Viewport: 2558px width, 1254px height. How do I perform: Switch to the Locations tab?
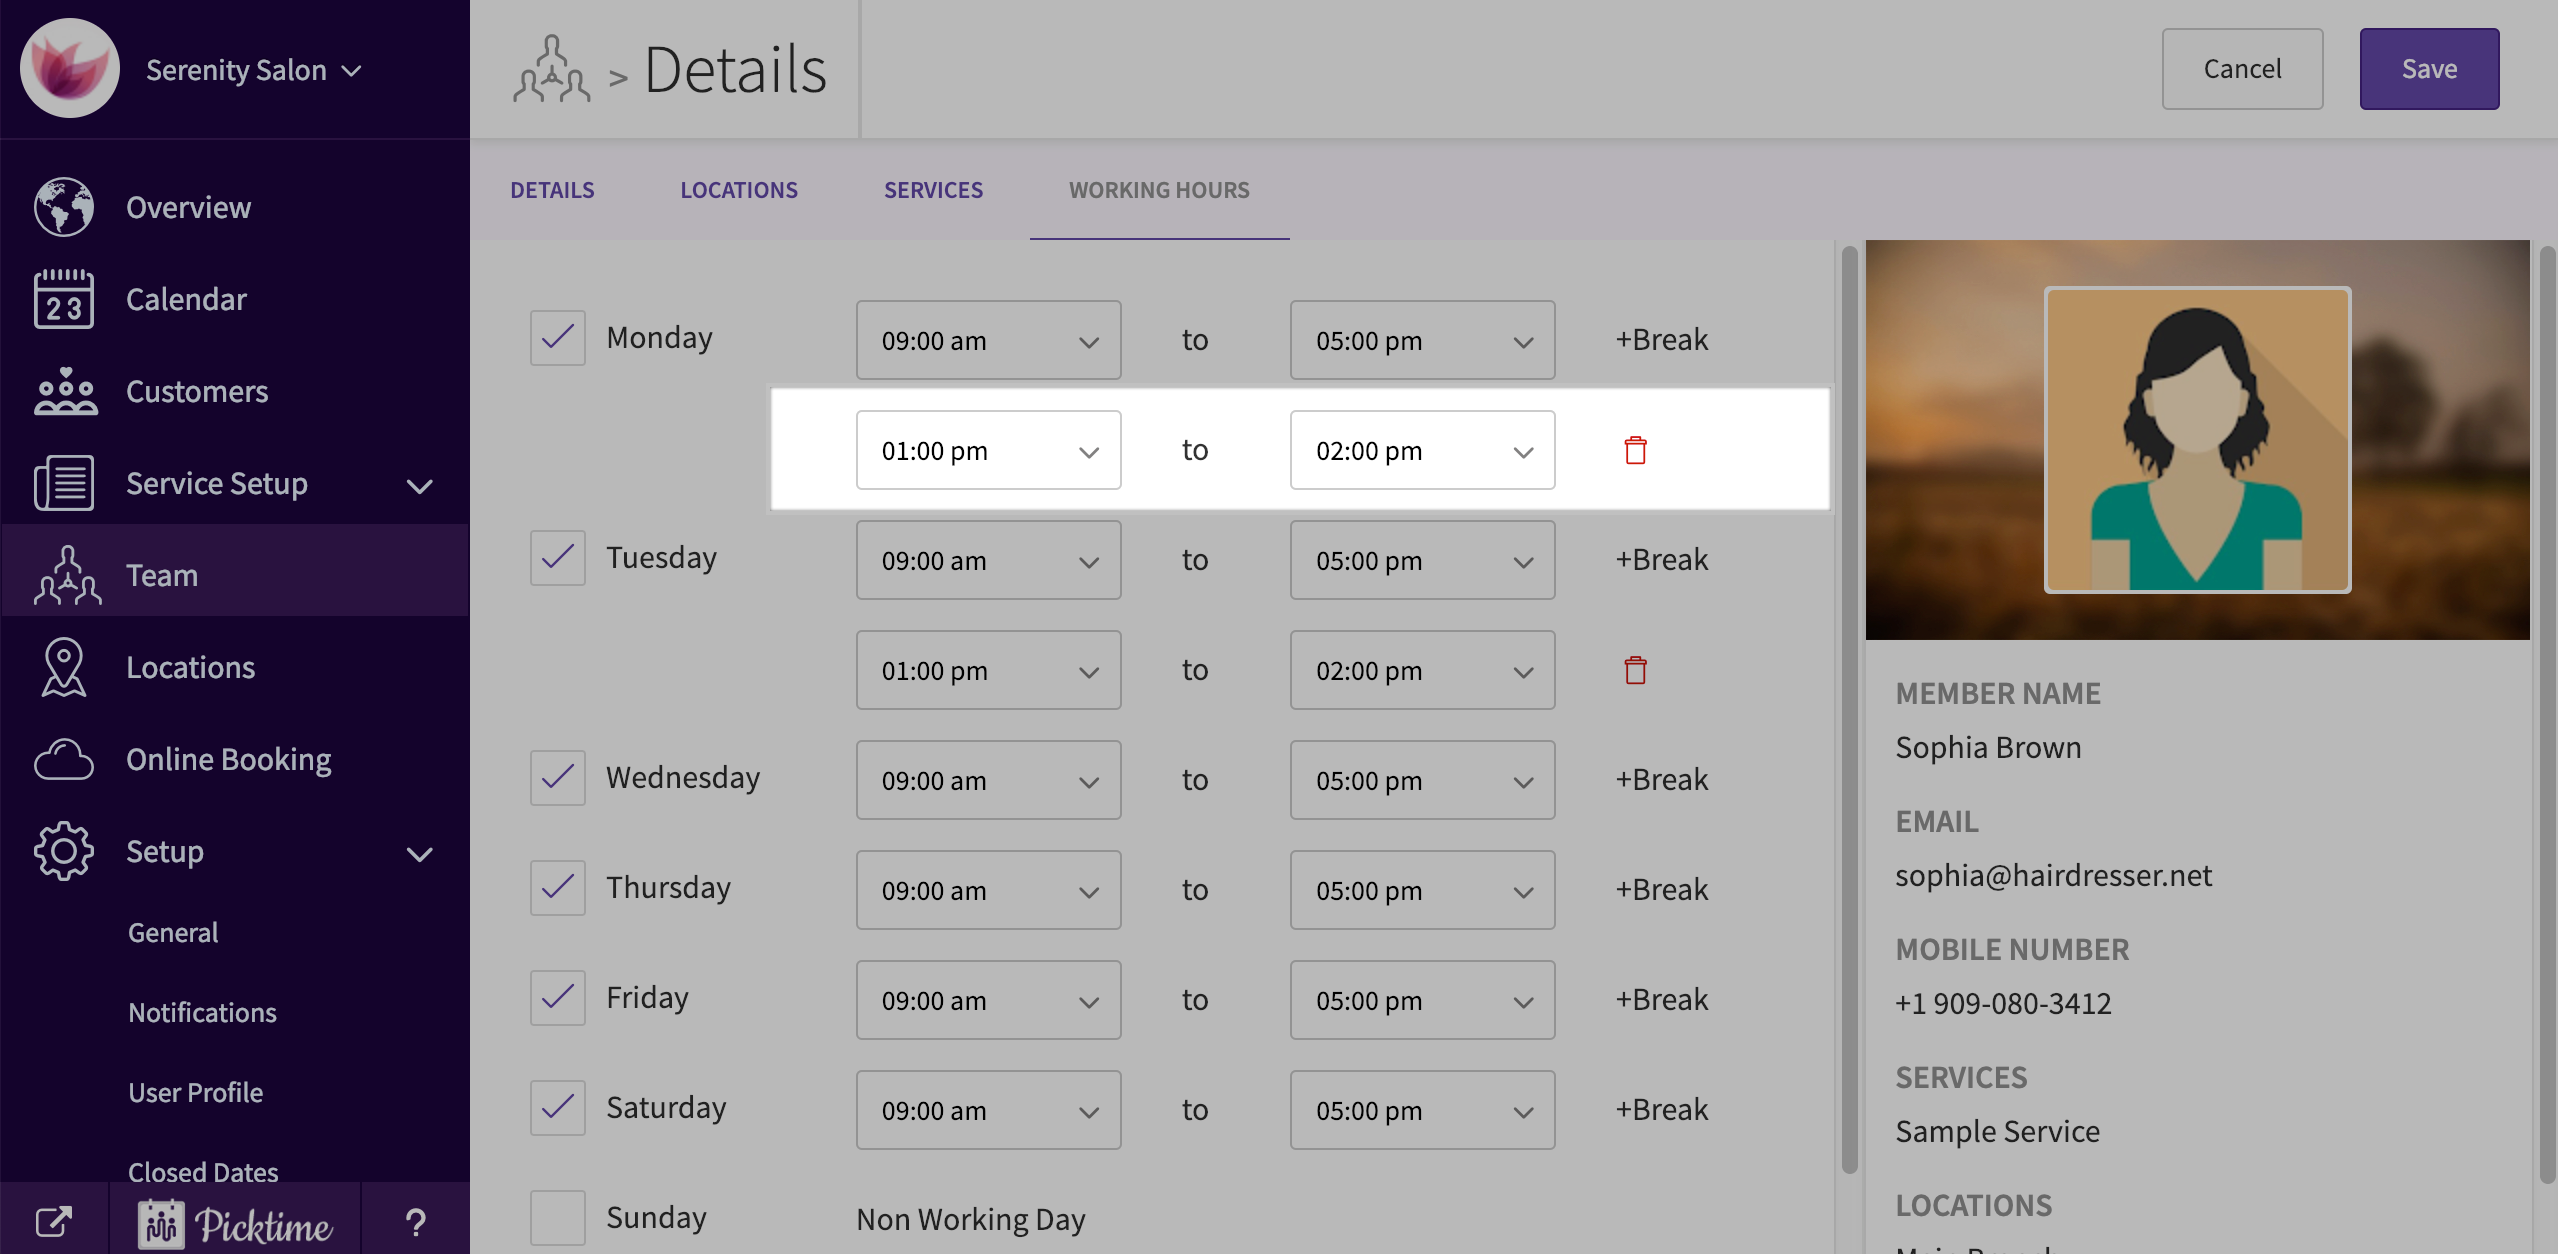pos(738,190)
